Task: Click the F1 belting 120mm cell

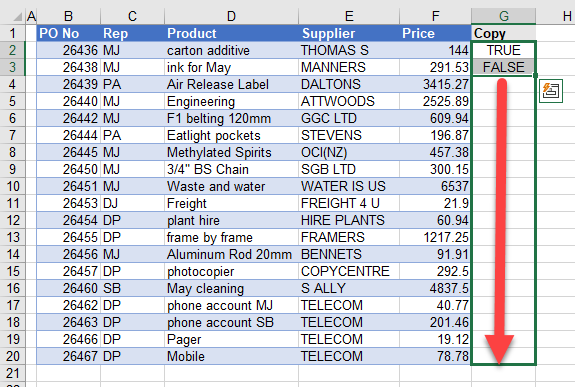Action: (x=231, y=118)
